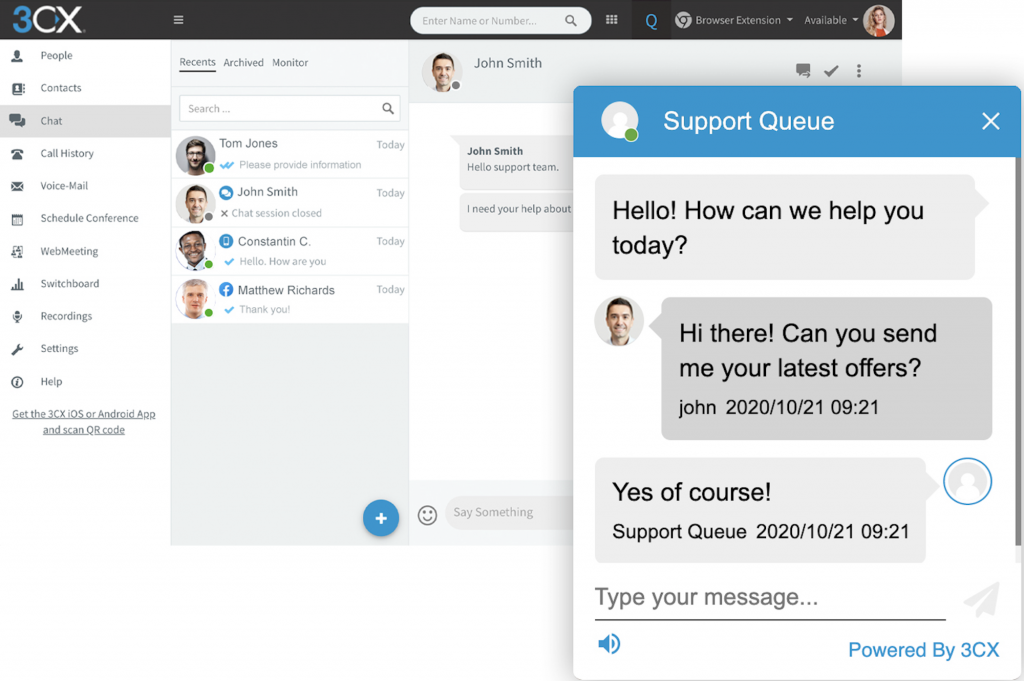Viewport: 1024px width, 681px height.
Task: Open the Available status dropdown
Action: pos(831,20)
